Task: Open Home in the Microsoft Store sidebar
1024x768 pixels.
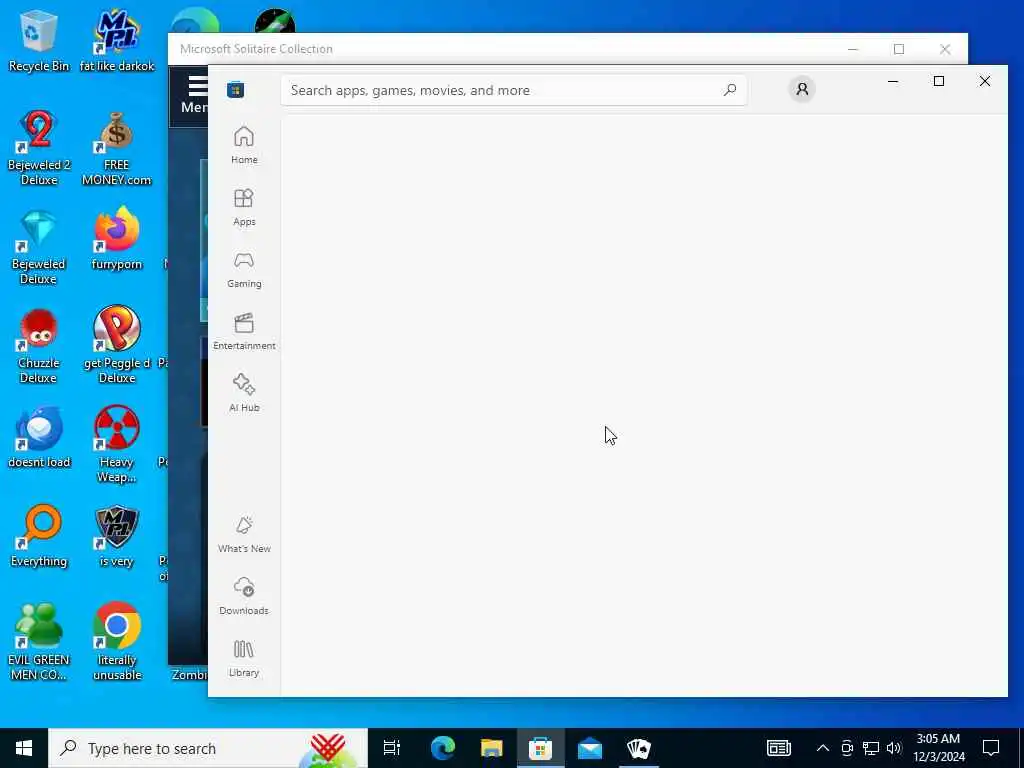Action: 244,145
